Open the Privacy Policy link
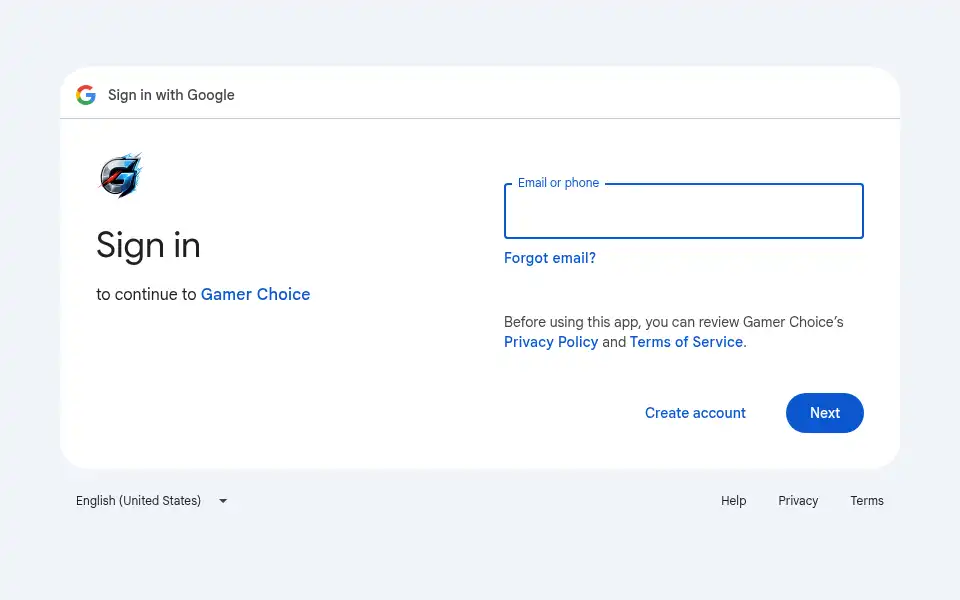 [550, 342]
